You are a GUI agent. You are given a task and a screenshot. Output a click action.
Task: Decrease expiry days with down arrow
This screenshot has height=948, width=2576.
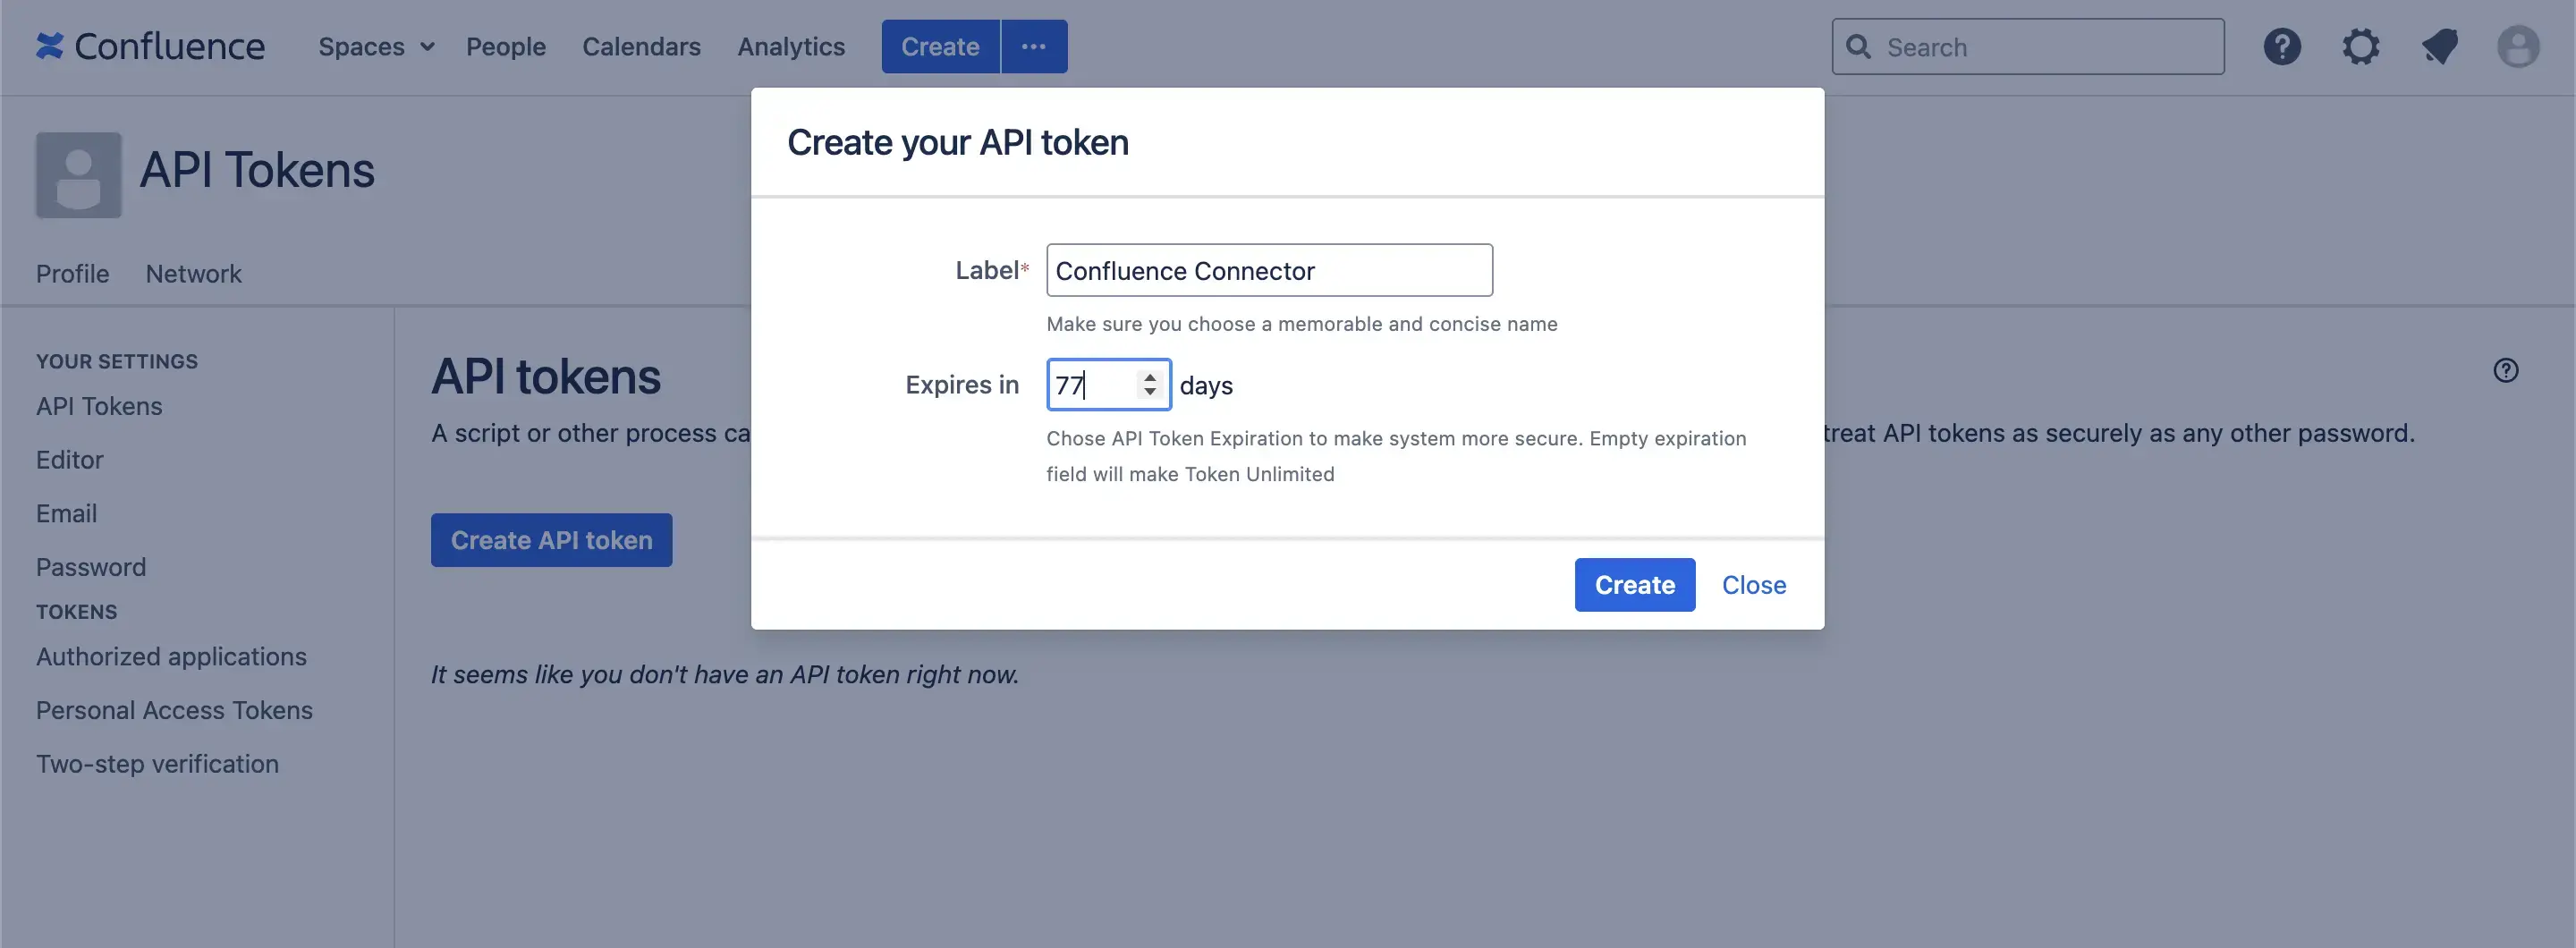tap(1150, 391)
